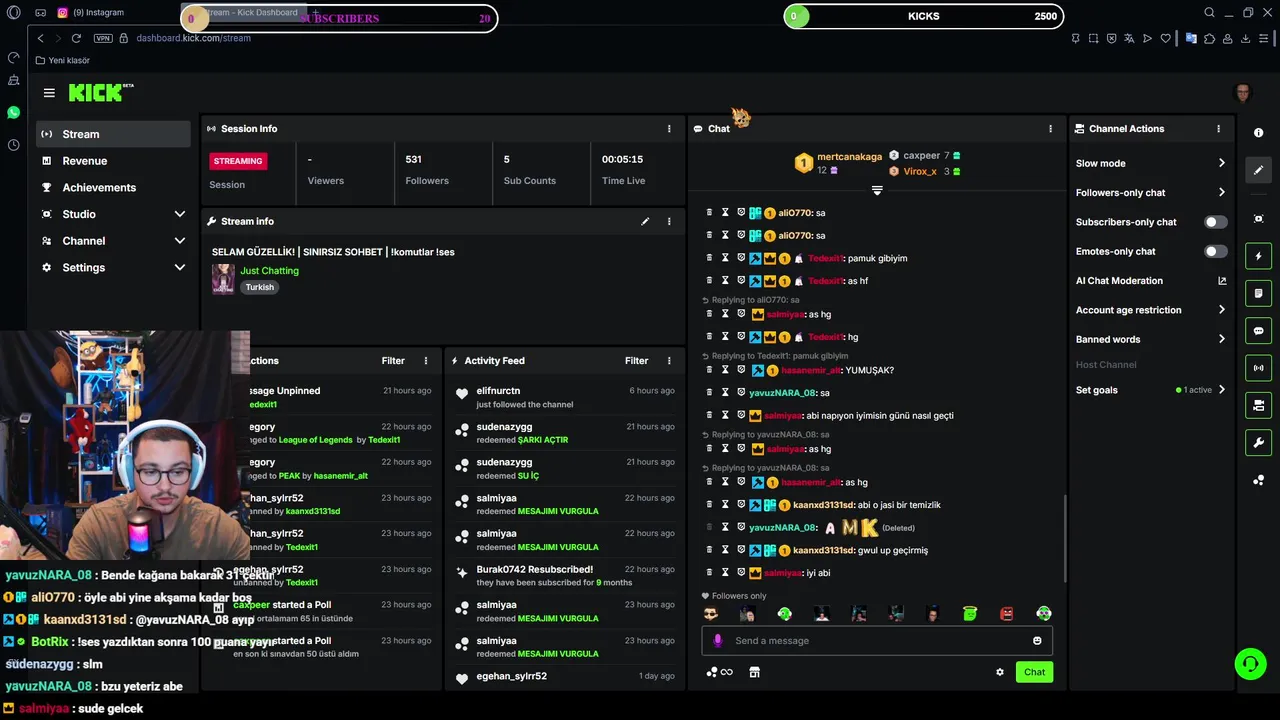1280x720 pixels.
Task: Go to Revenue in the sidebar
Action: (x=112, y=161)
